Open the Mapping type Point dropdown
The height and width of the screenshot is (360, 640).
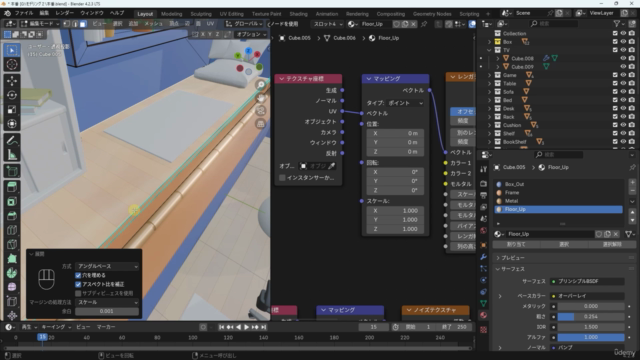[x=404, y=103]
